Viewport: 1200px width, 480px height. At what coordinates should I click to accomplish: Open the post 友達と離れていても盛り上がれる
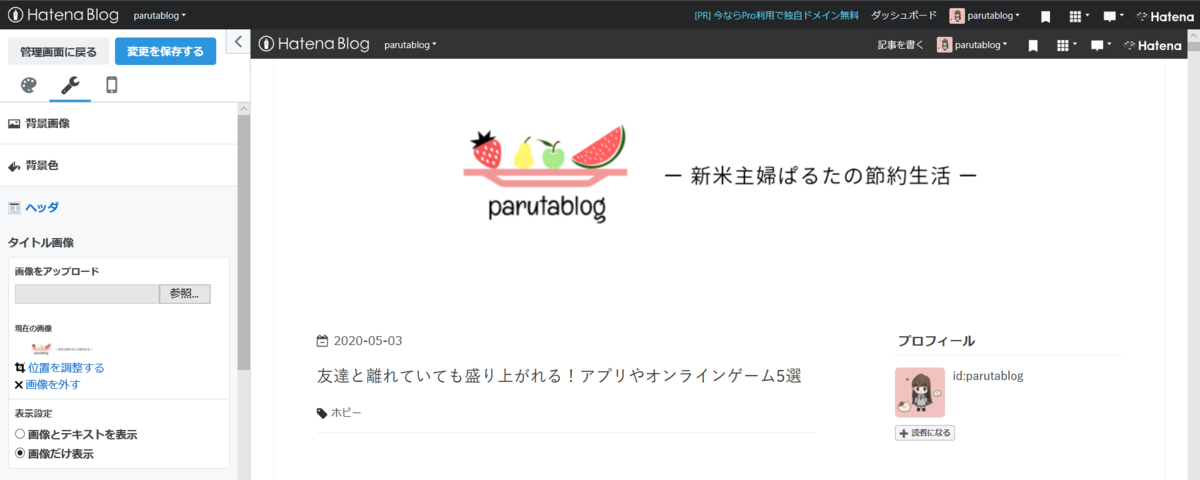coord(559,376)
